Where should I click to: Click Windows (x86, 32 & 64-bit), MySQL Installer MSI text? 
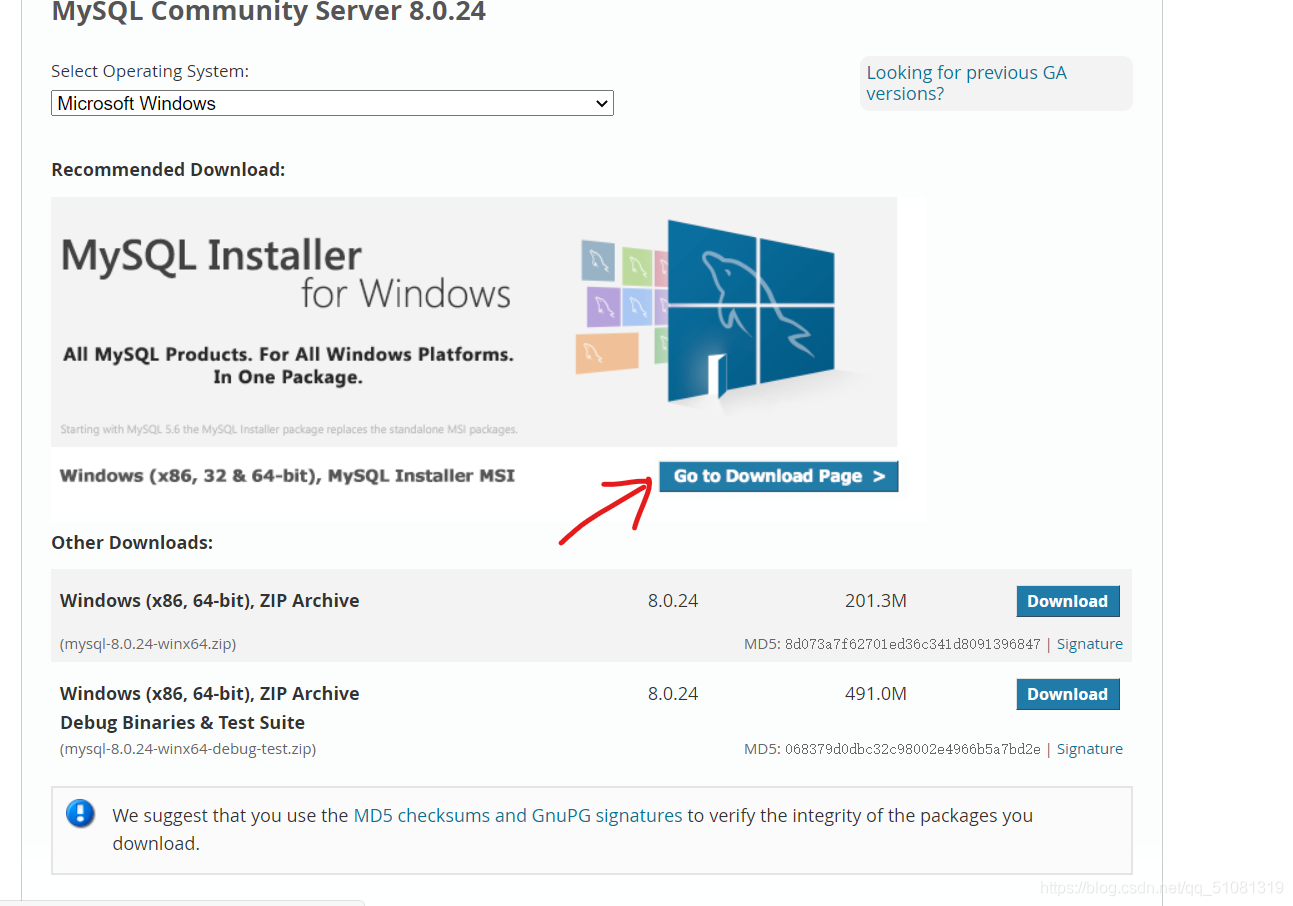(287, 476)
